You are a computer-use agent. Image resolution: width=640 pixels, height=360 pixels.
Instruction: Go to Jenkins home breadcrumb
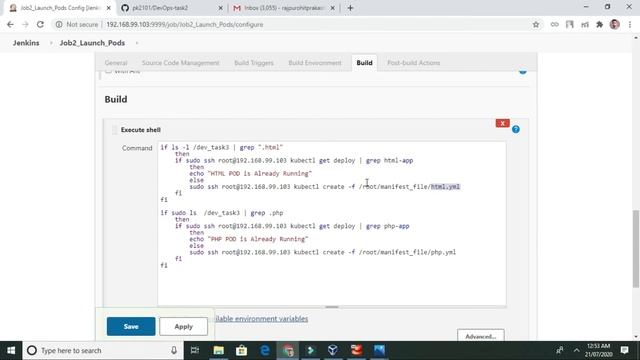coord(26,43)
